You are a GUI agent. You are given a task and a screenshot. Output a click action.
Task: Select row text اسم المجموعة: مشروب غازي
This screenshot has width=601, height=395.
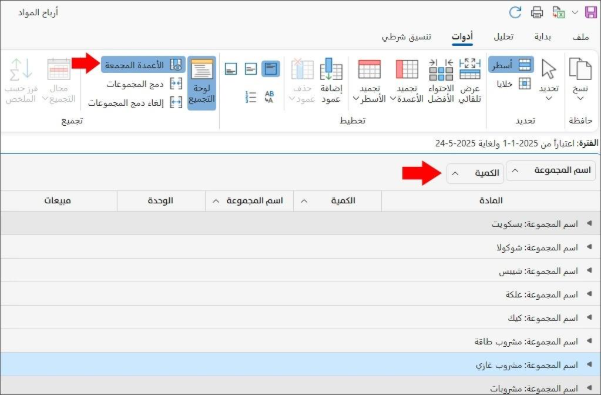point(527,365)
